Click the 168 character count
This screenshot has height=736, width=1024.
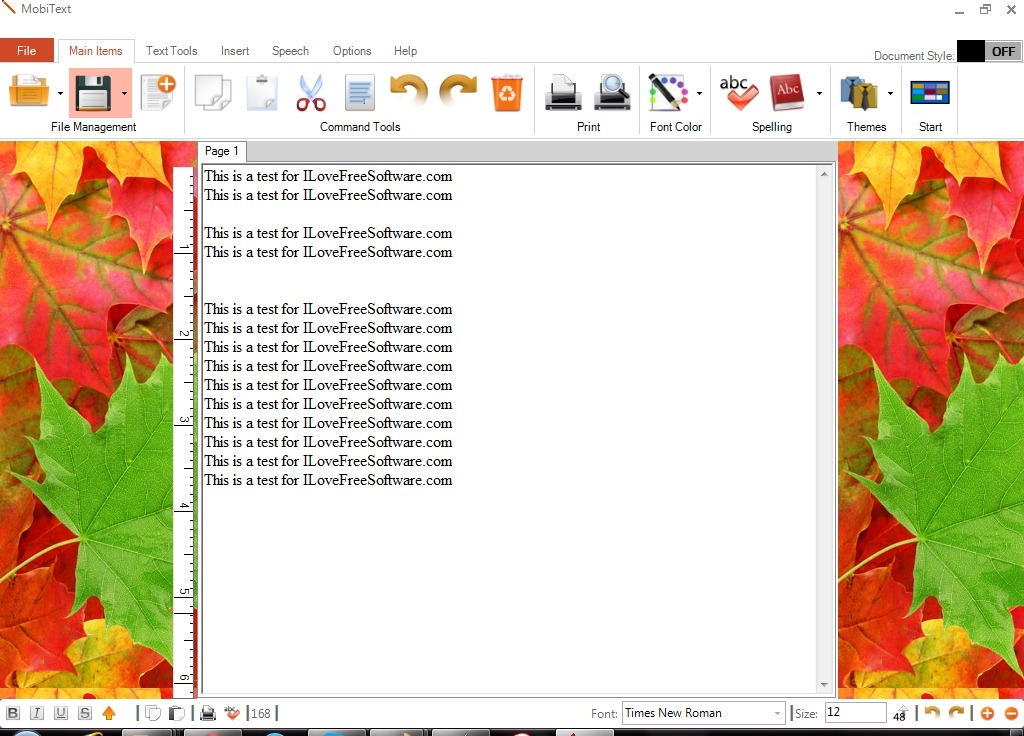click(x=261, y=713)
